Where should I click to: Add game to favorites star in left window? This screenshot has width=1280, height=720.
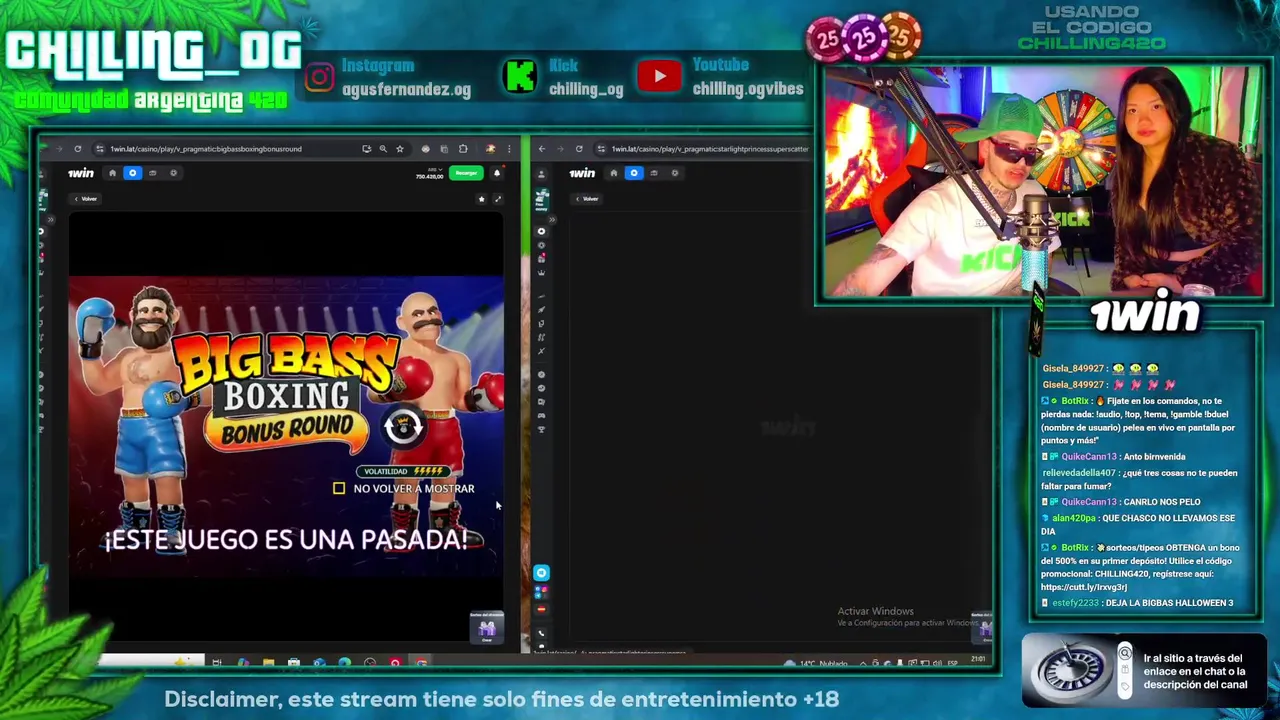481,199
